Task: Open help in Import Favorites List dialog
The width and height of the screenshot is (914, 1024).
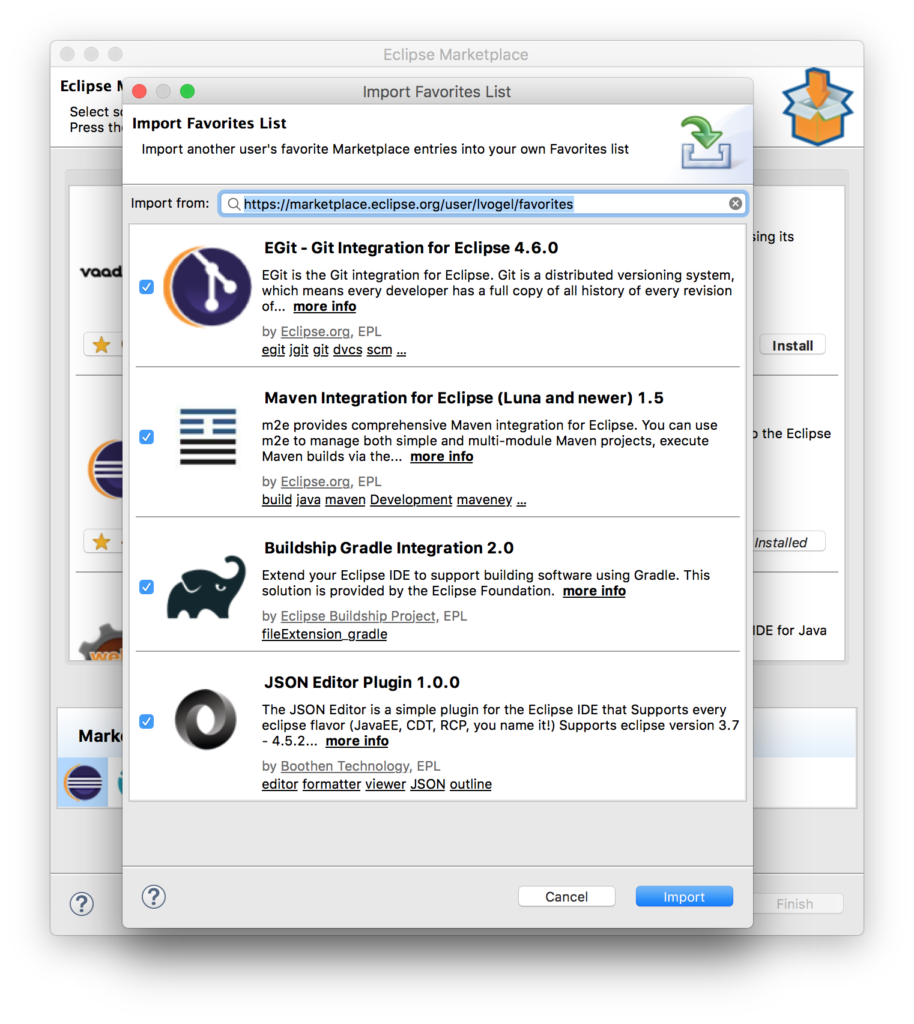Action: 153,897
